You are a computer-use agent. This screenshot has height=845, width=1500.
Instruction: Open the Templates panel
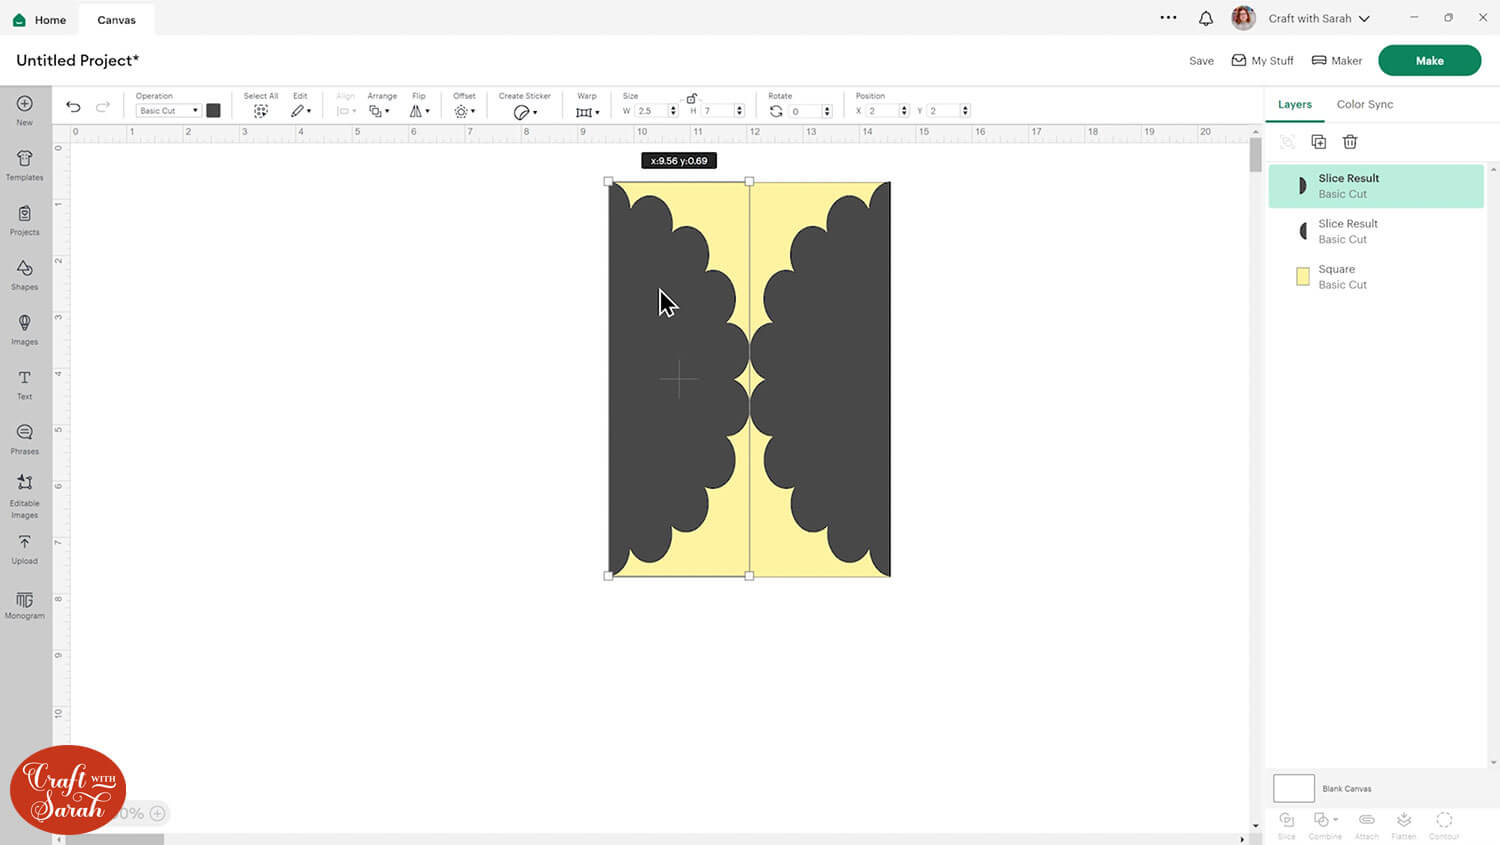click(x=25, y=165)
